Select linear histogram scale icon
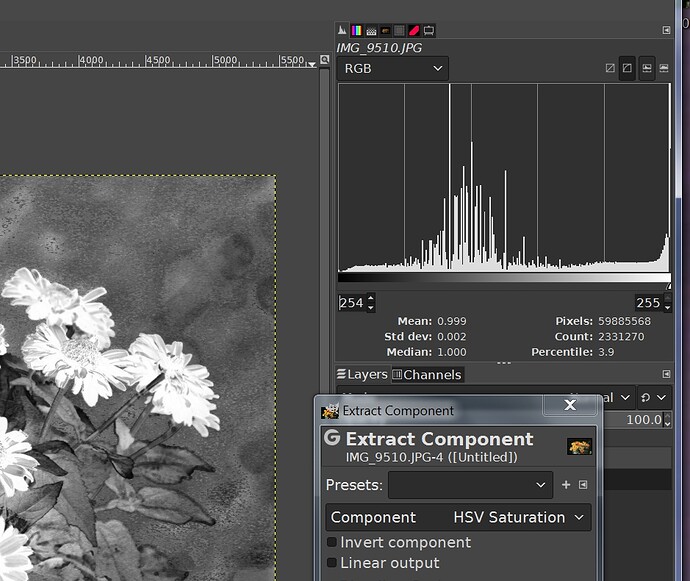690x581 pixels. (x=610, y=69)
